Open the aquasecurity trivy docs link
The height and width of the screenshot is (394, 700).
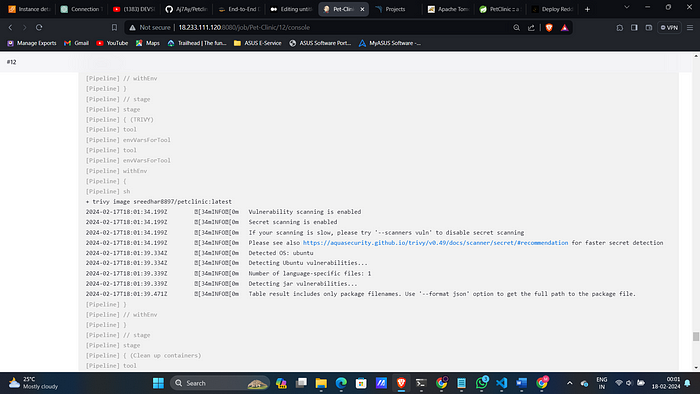point(435,243)
